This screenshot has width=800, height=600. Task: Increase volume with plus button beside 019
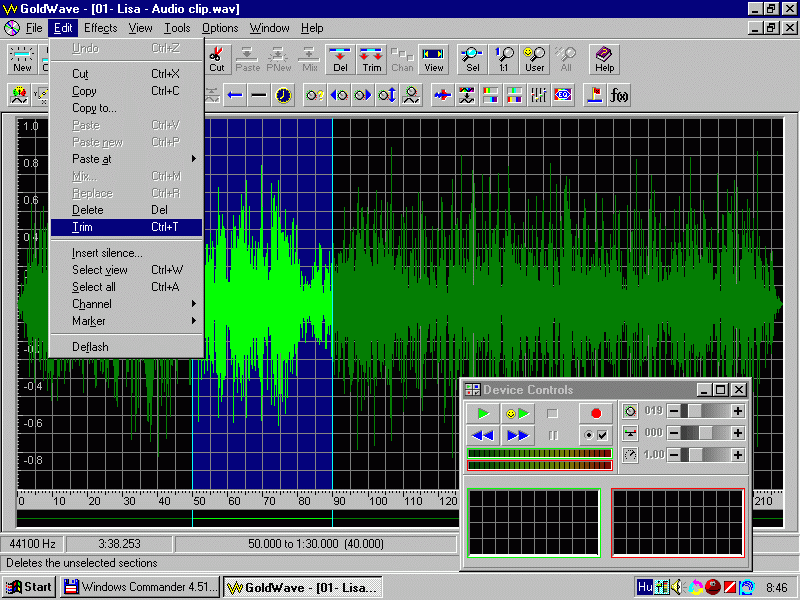(737, 411)
